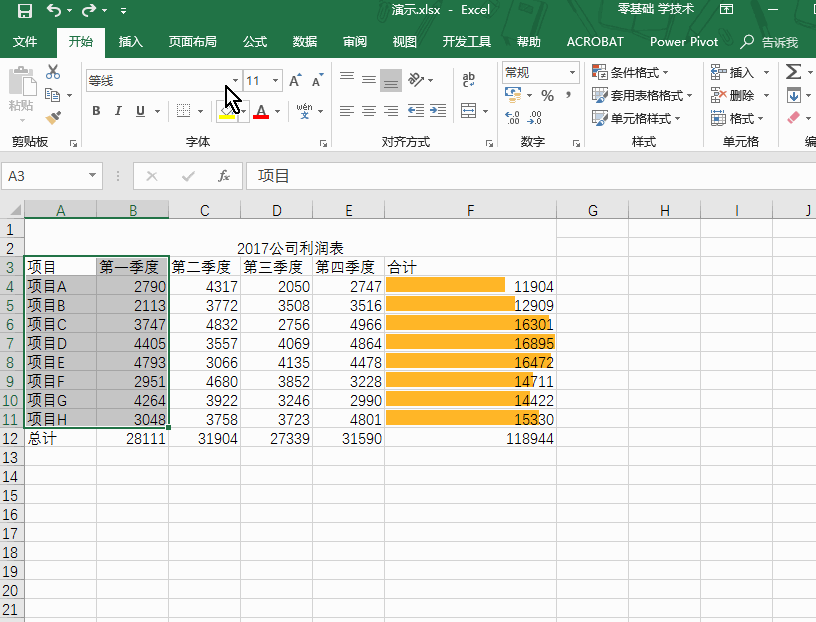The image size is (816, 622).
Task: Center text horizontally in cells
Action: (368, 111)
